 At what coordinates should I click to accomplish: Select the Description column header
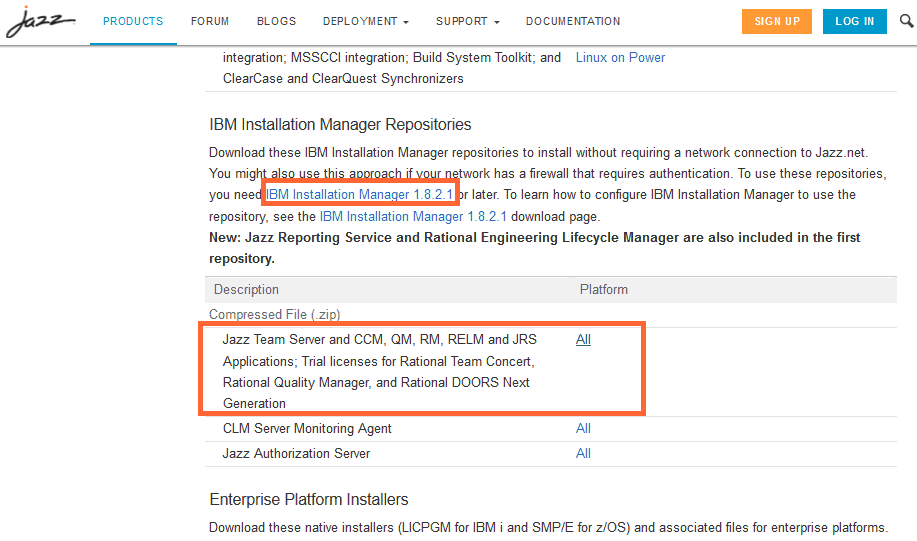coord(246,290)
